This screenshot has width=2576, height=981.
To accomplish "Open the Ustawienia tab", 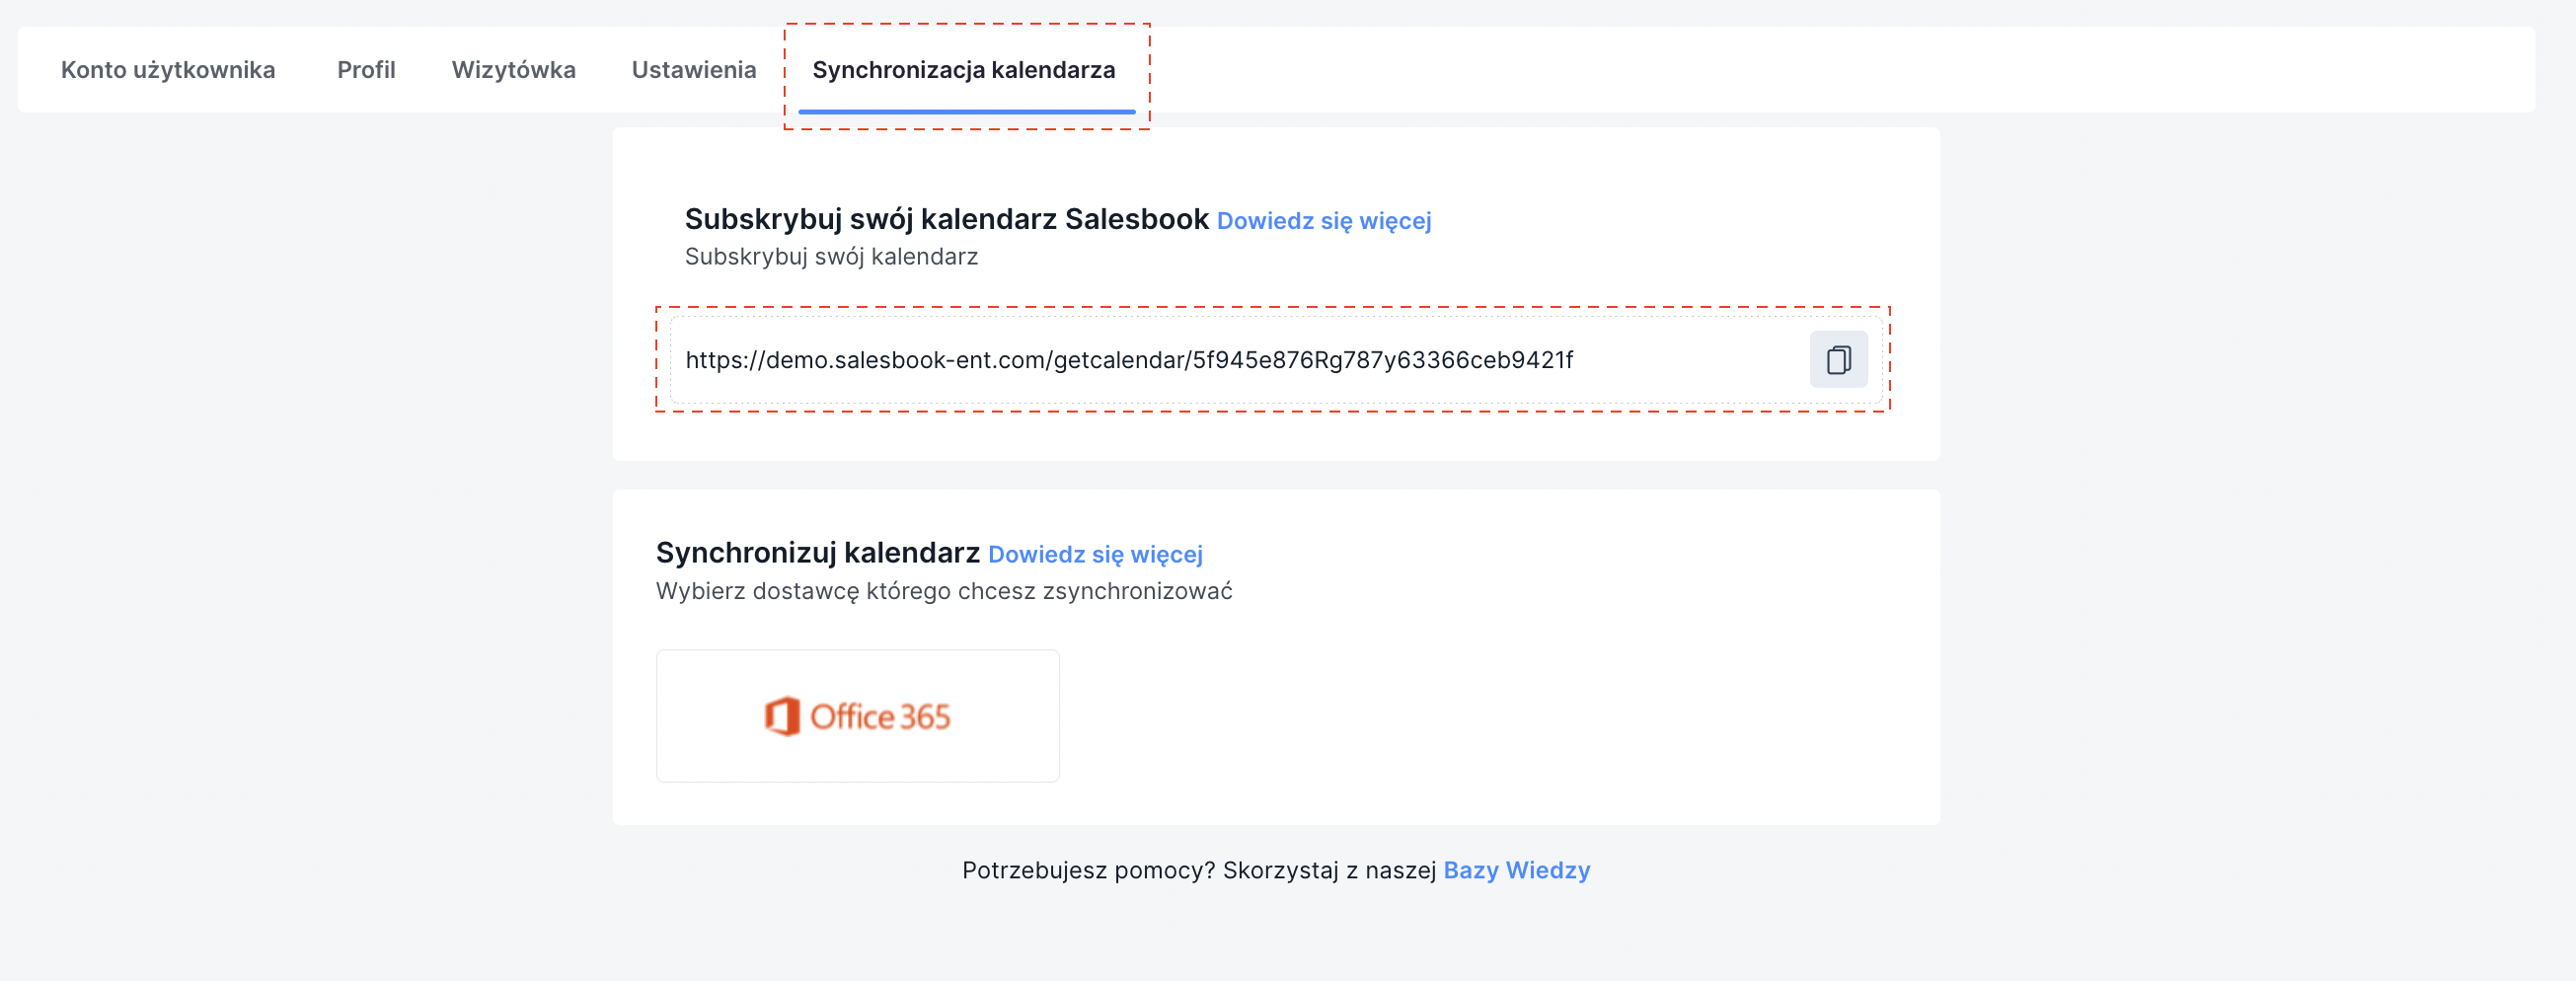I will click(693, 70).
